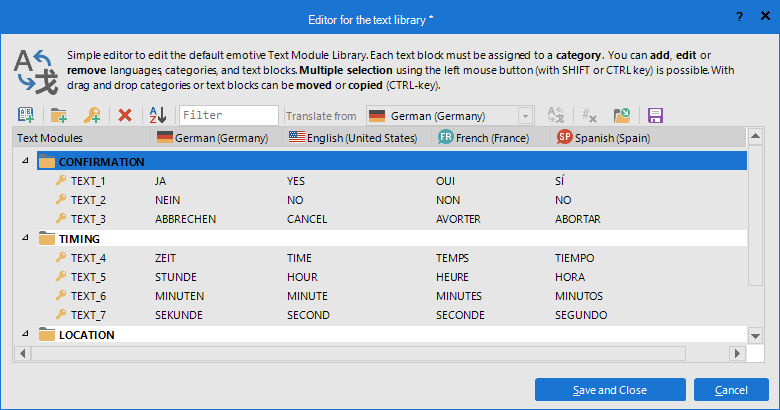This screenshot has width=780, height=410.
Task: Click the German cell NEIN
Action: (168, 200)
